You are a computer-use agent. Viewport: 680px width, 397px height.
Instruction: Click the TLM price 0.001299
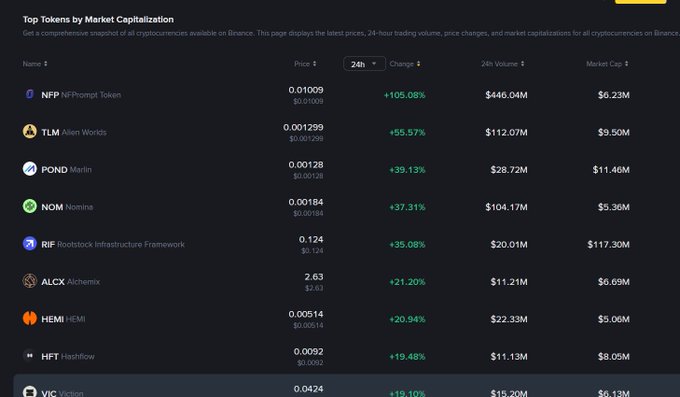pos(303,127)
